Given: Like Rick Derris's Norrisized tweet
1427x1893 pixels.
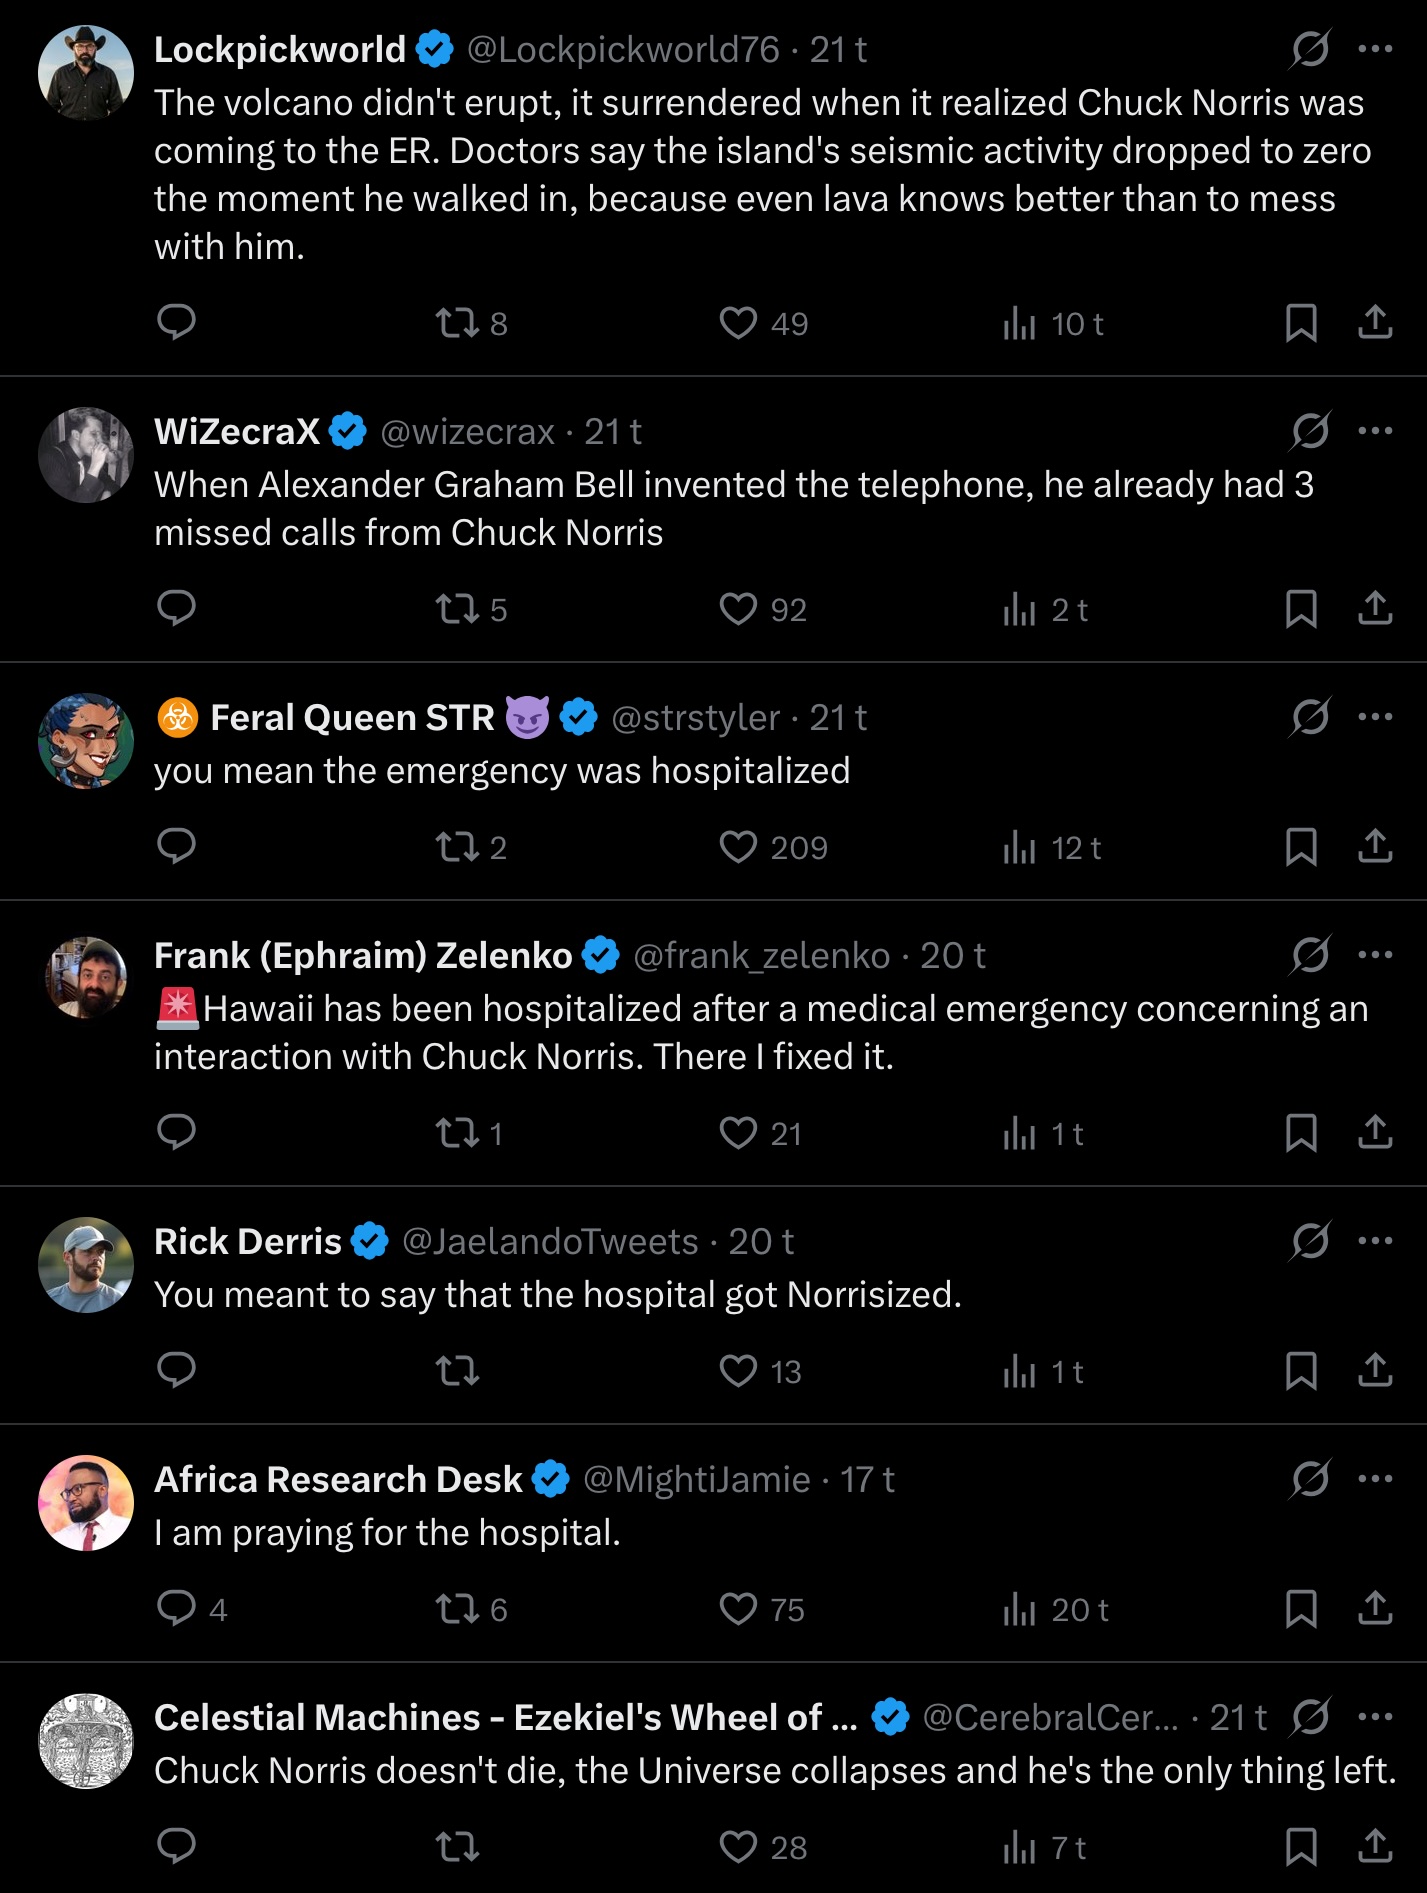Looking at the screenshot, I should click(x=739, y=1371).
